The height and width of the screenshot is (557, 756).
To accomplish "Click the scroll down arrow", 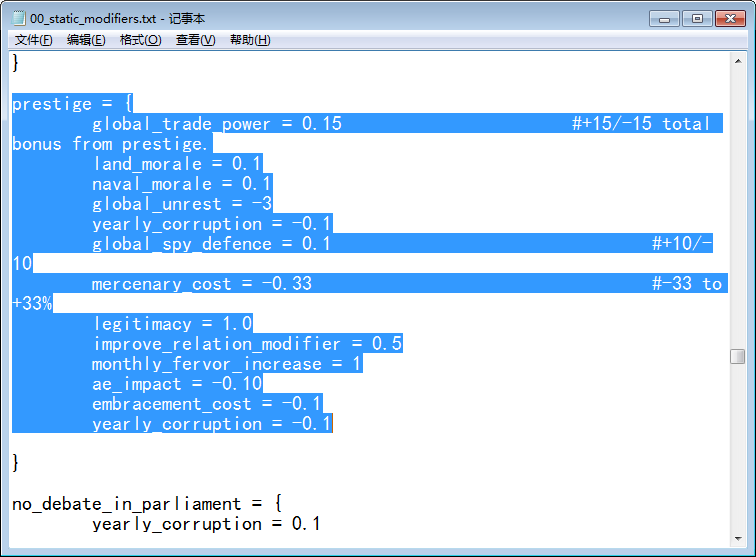I will (x=738, y=538).
